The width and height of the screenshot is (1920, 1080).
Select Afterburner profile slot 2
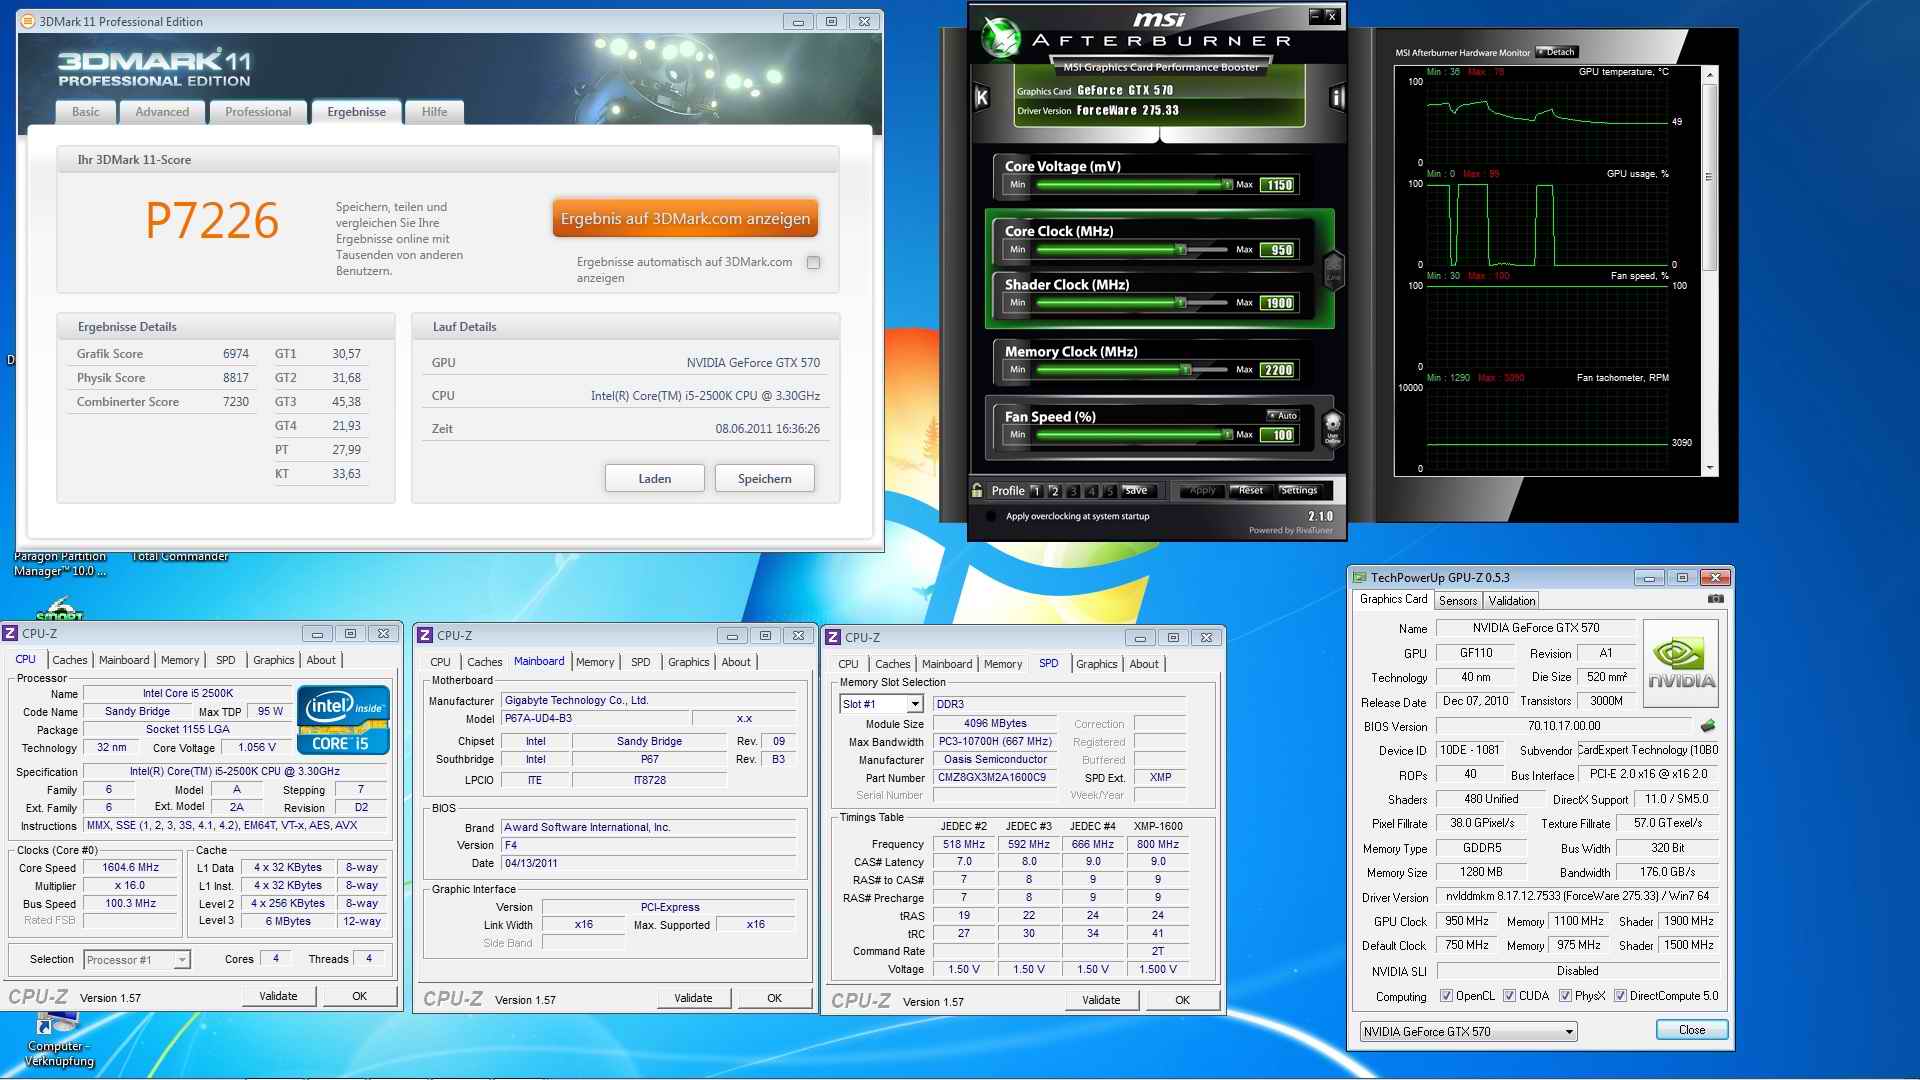[1054, 491]
